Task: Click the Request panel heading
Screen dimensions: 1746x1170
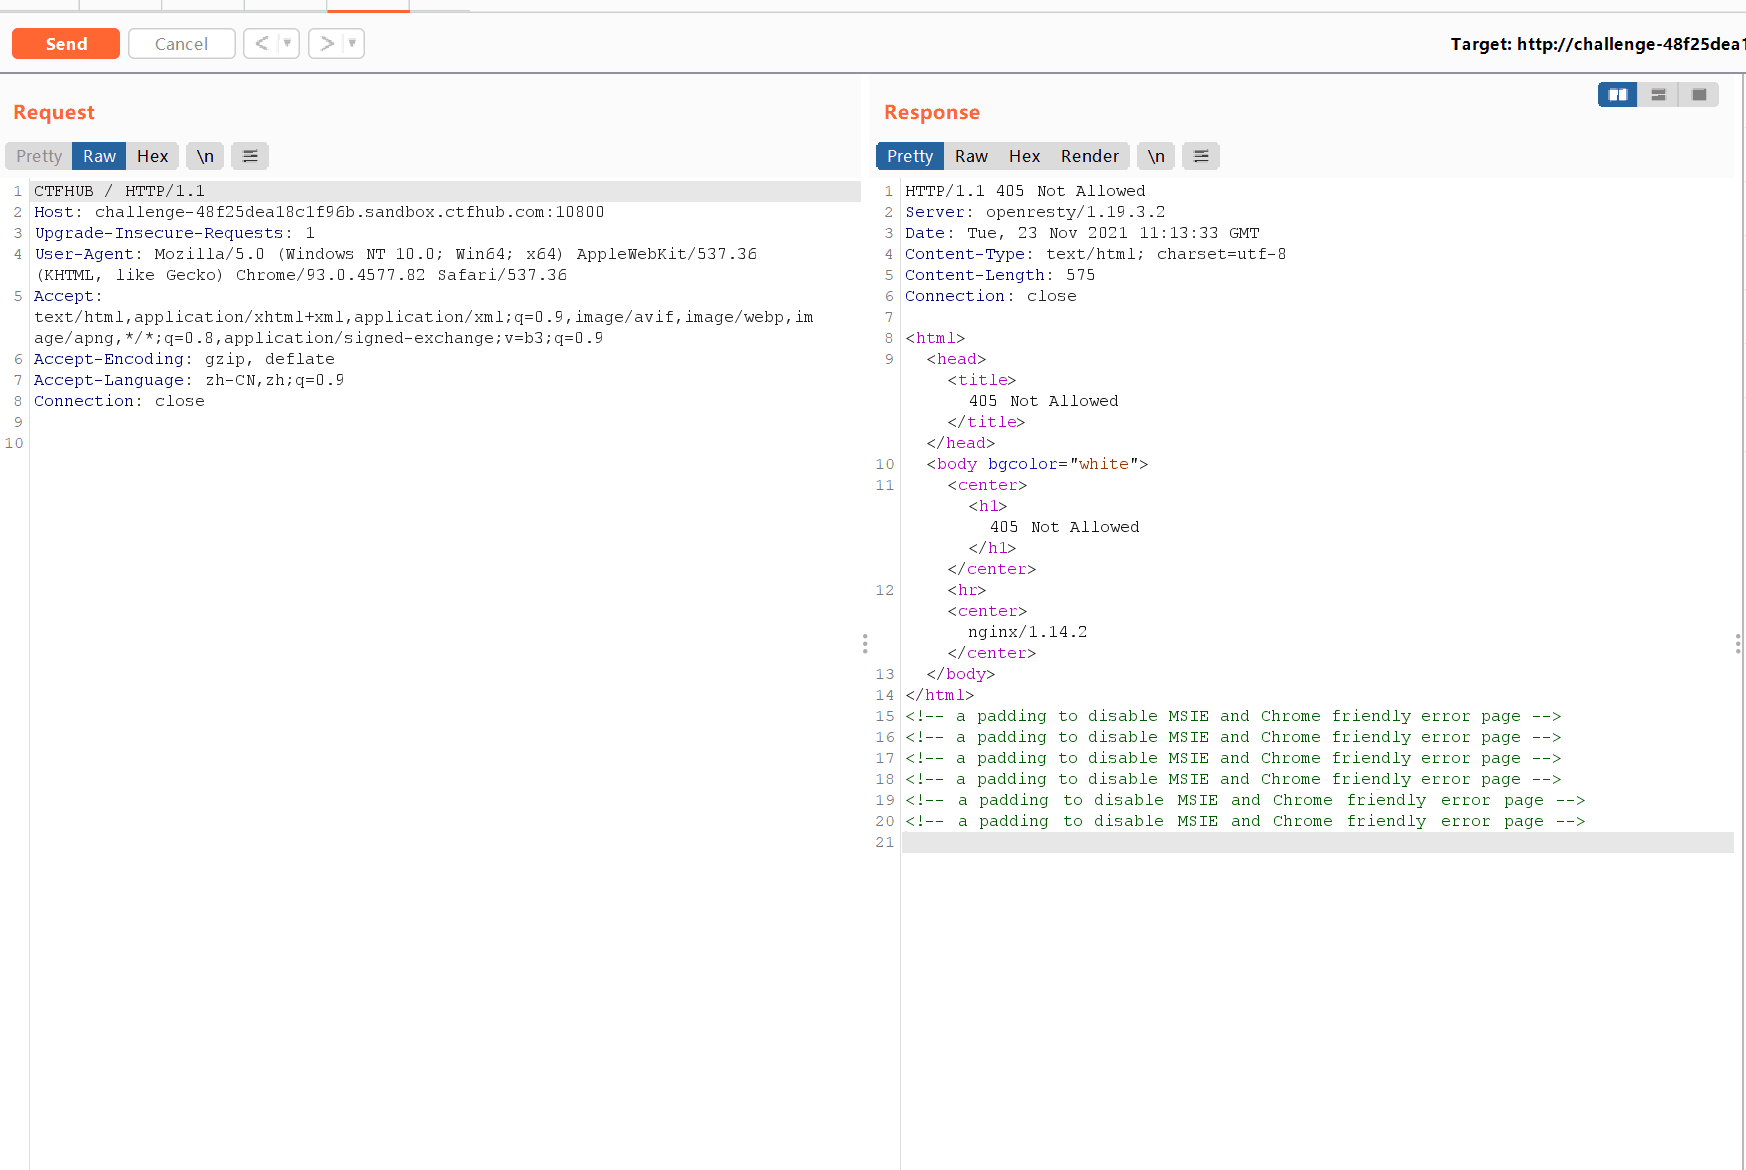Action: click(x=54, y=112)
